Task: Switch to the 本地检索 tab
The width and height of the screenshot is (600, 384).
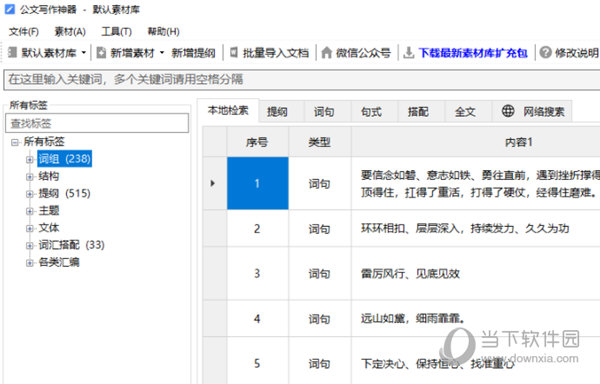Action: coord(228,111)
